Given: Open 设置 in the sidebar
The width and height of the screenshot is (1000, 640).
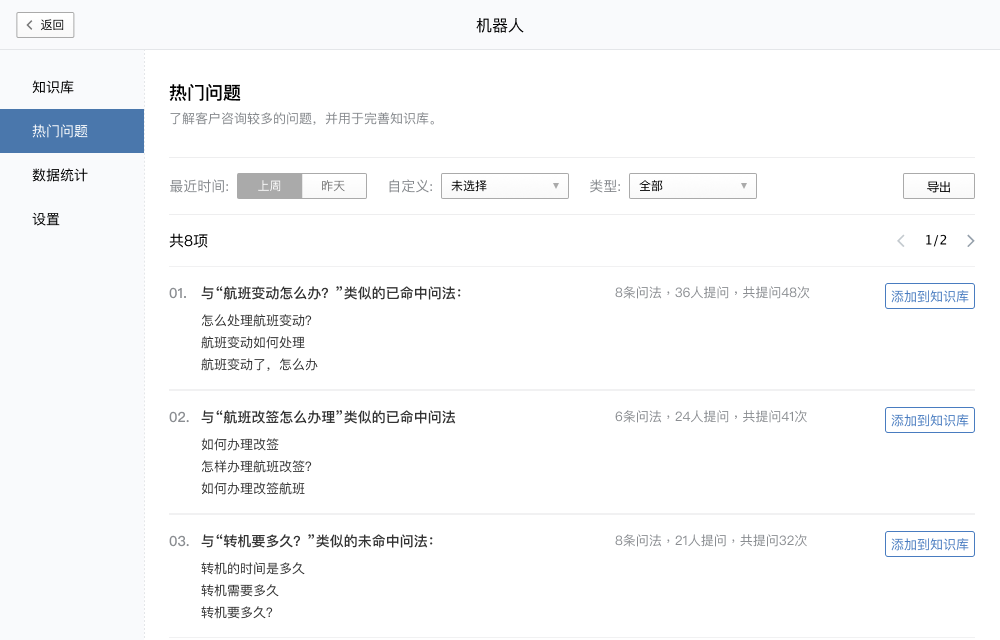Looking at the screenshot, I should click(46, 219).
